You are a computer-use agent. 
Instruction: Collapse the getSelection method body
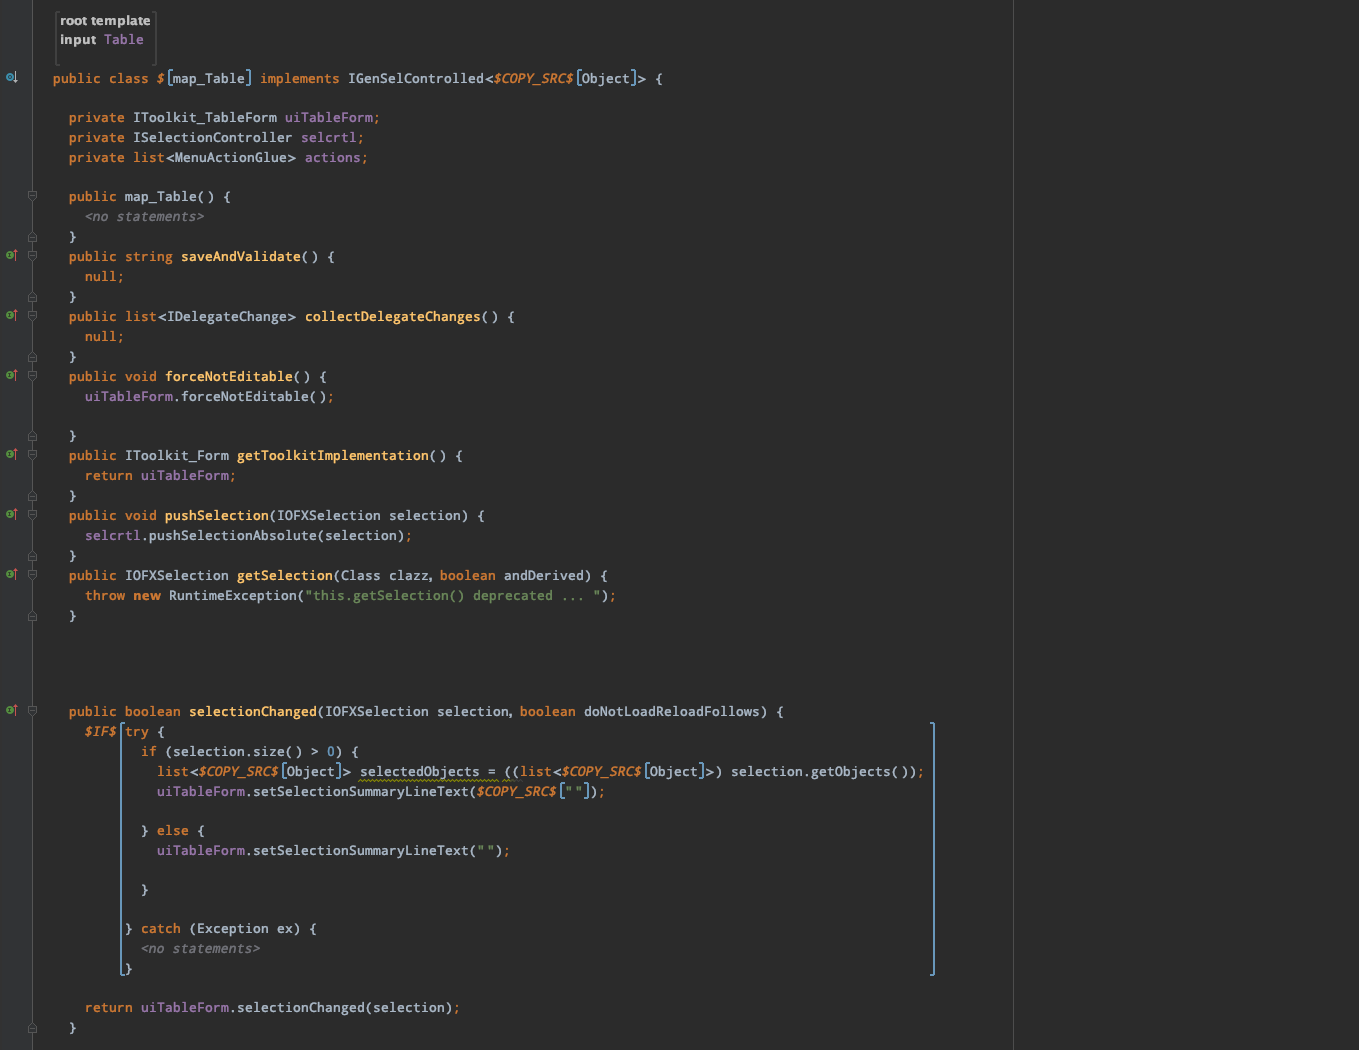(x=32, y=575)
